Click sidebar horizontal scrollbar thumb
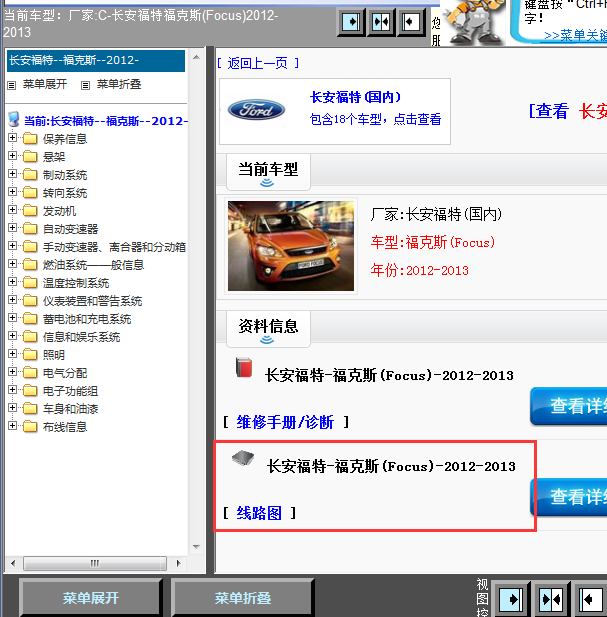This screenshot has height=617, width=607. tap(95, 563)
